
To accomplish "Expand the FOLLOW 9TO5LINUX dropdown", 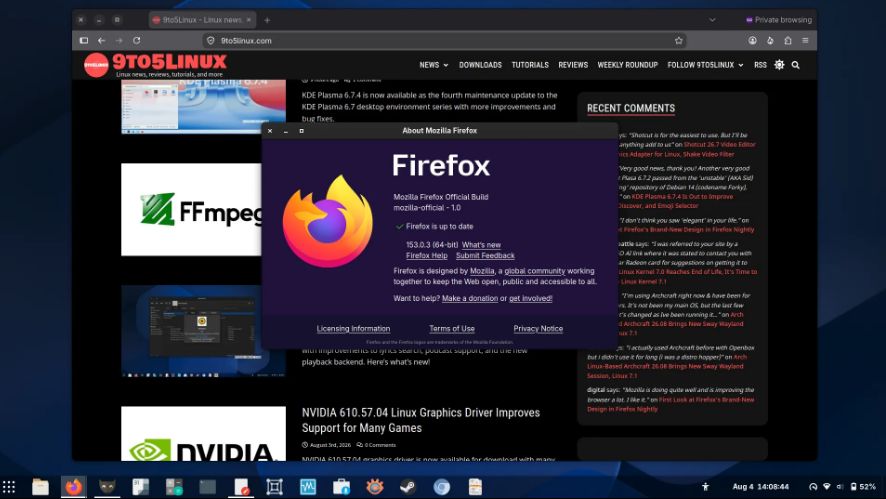I will pyautogui.click(x=705, y=65).
